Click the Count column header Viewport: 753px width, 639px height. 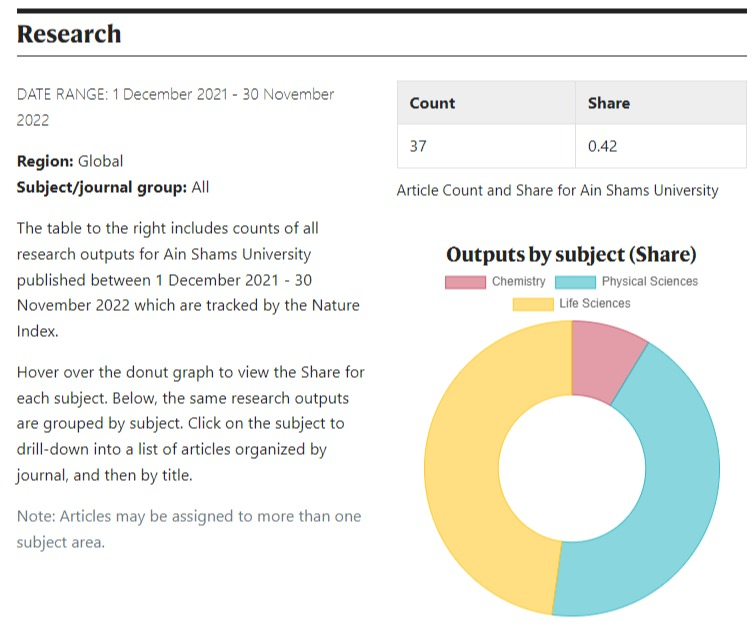[432, 103]
